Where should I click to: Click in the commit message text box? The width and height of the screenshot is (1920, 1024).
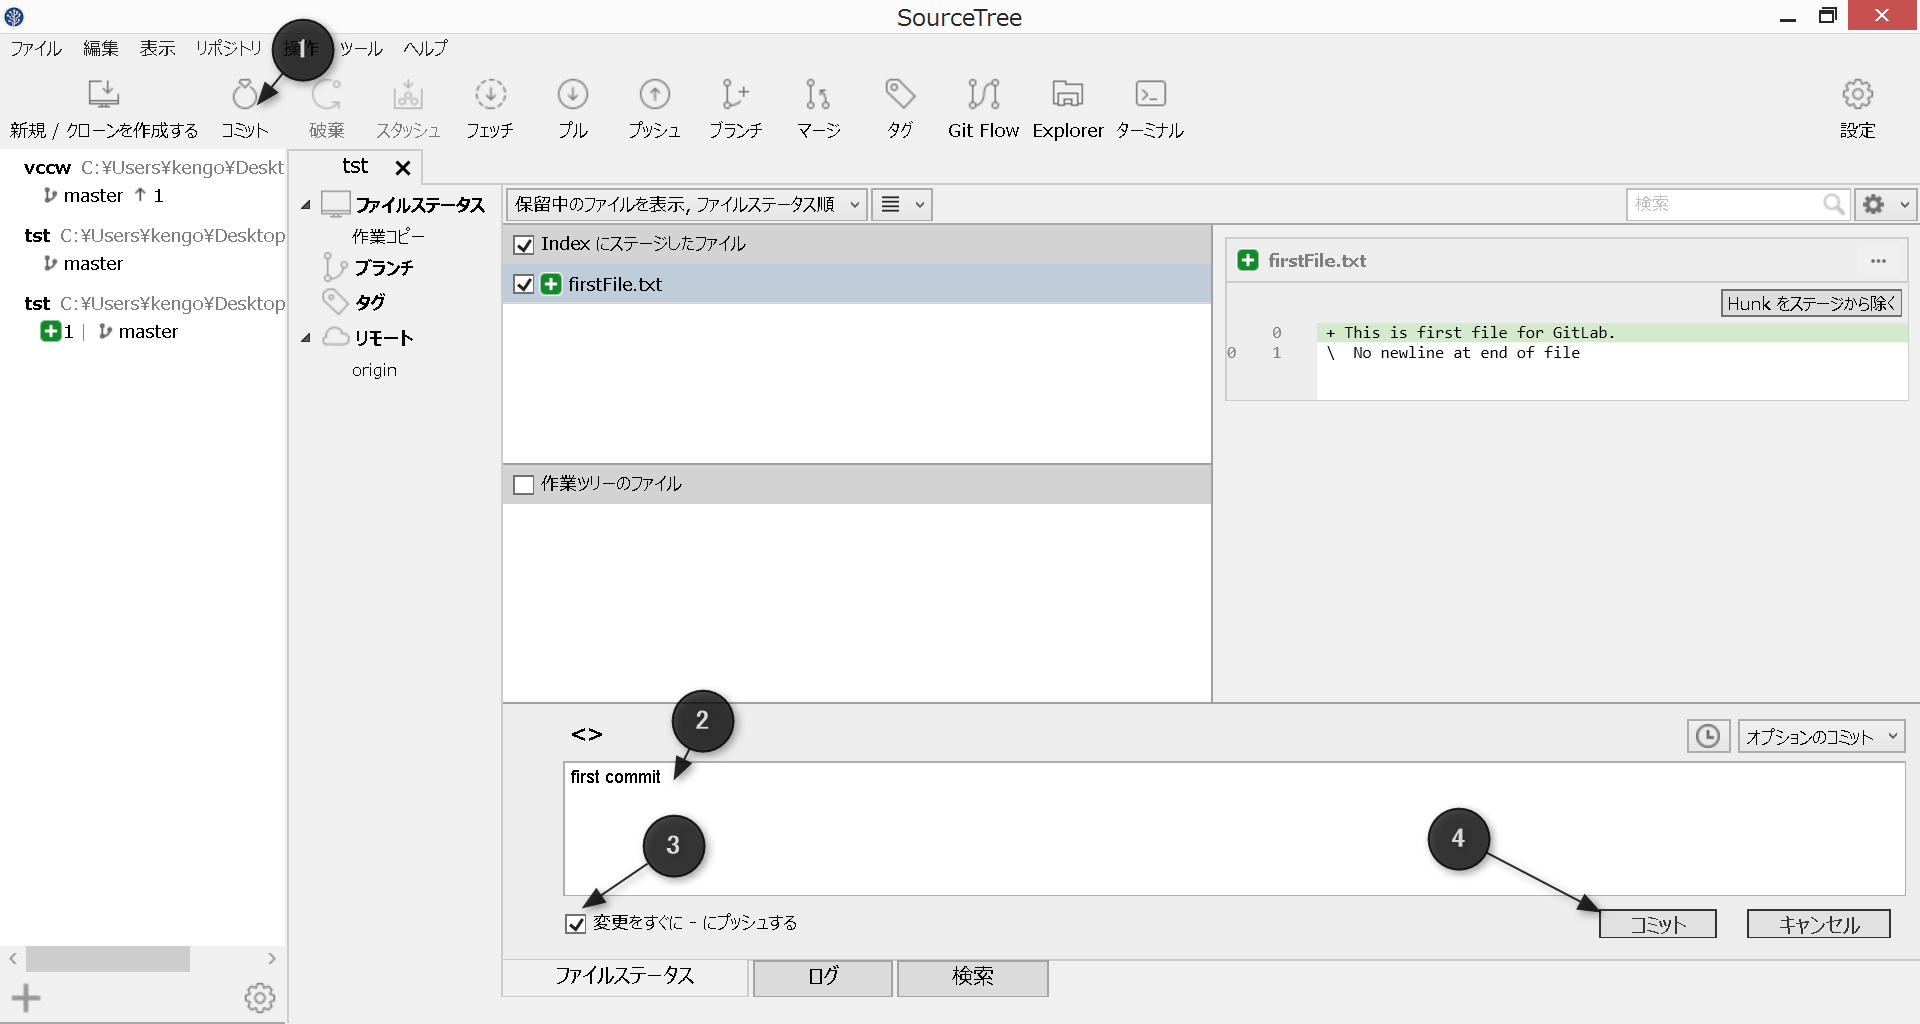click(1234, 828)
